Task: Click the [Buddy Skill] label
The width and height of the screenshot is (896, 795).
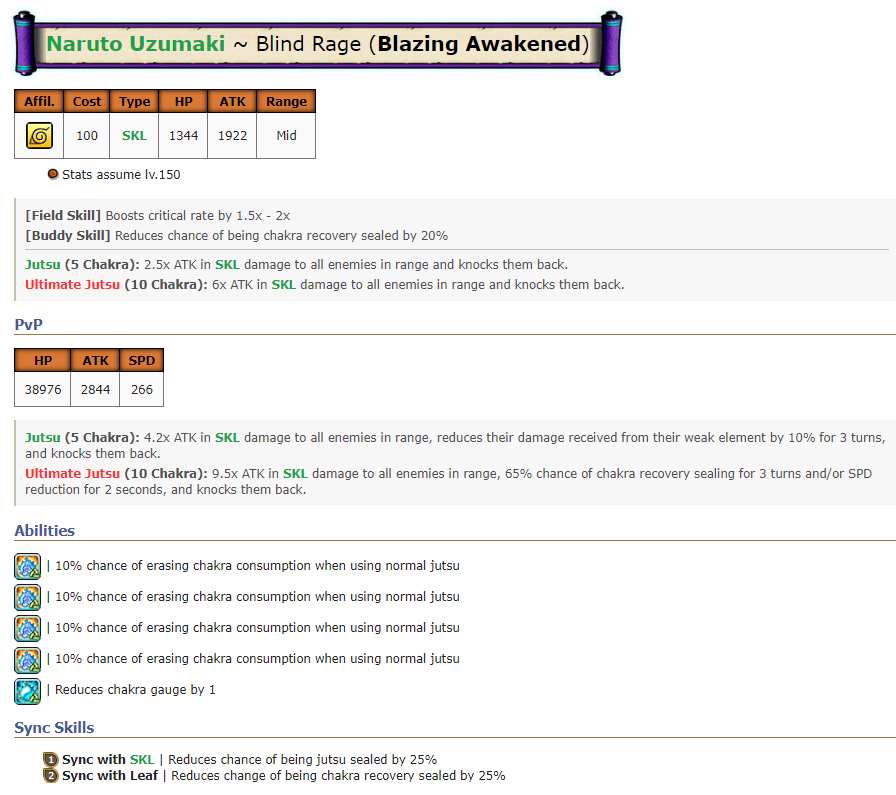Action: click(x=67, y=235)
